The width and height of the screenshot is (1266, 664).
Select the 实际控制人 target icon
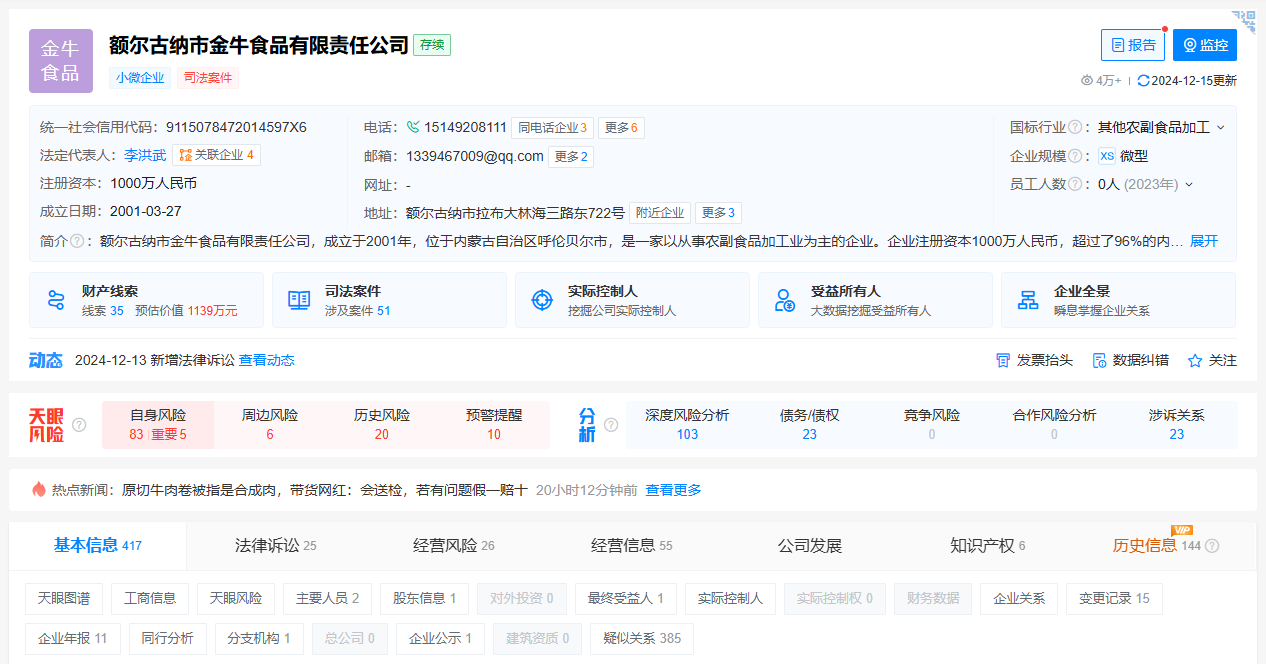pyautogui.click(x=541, y=299)
